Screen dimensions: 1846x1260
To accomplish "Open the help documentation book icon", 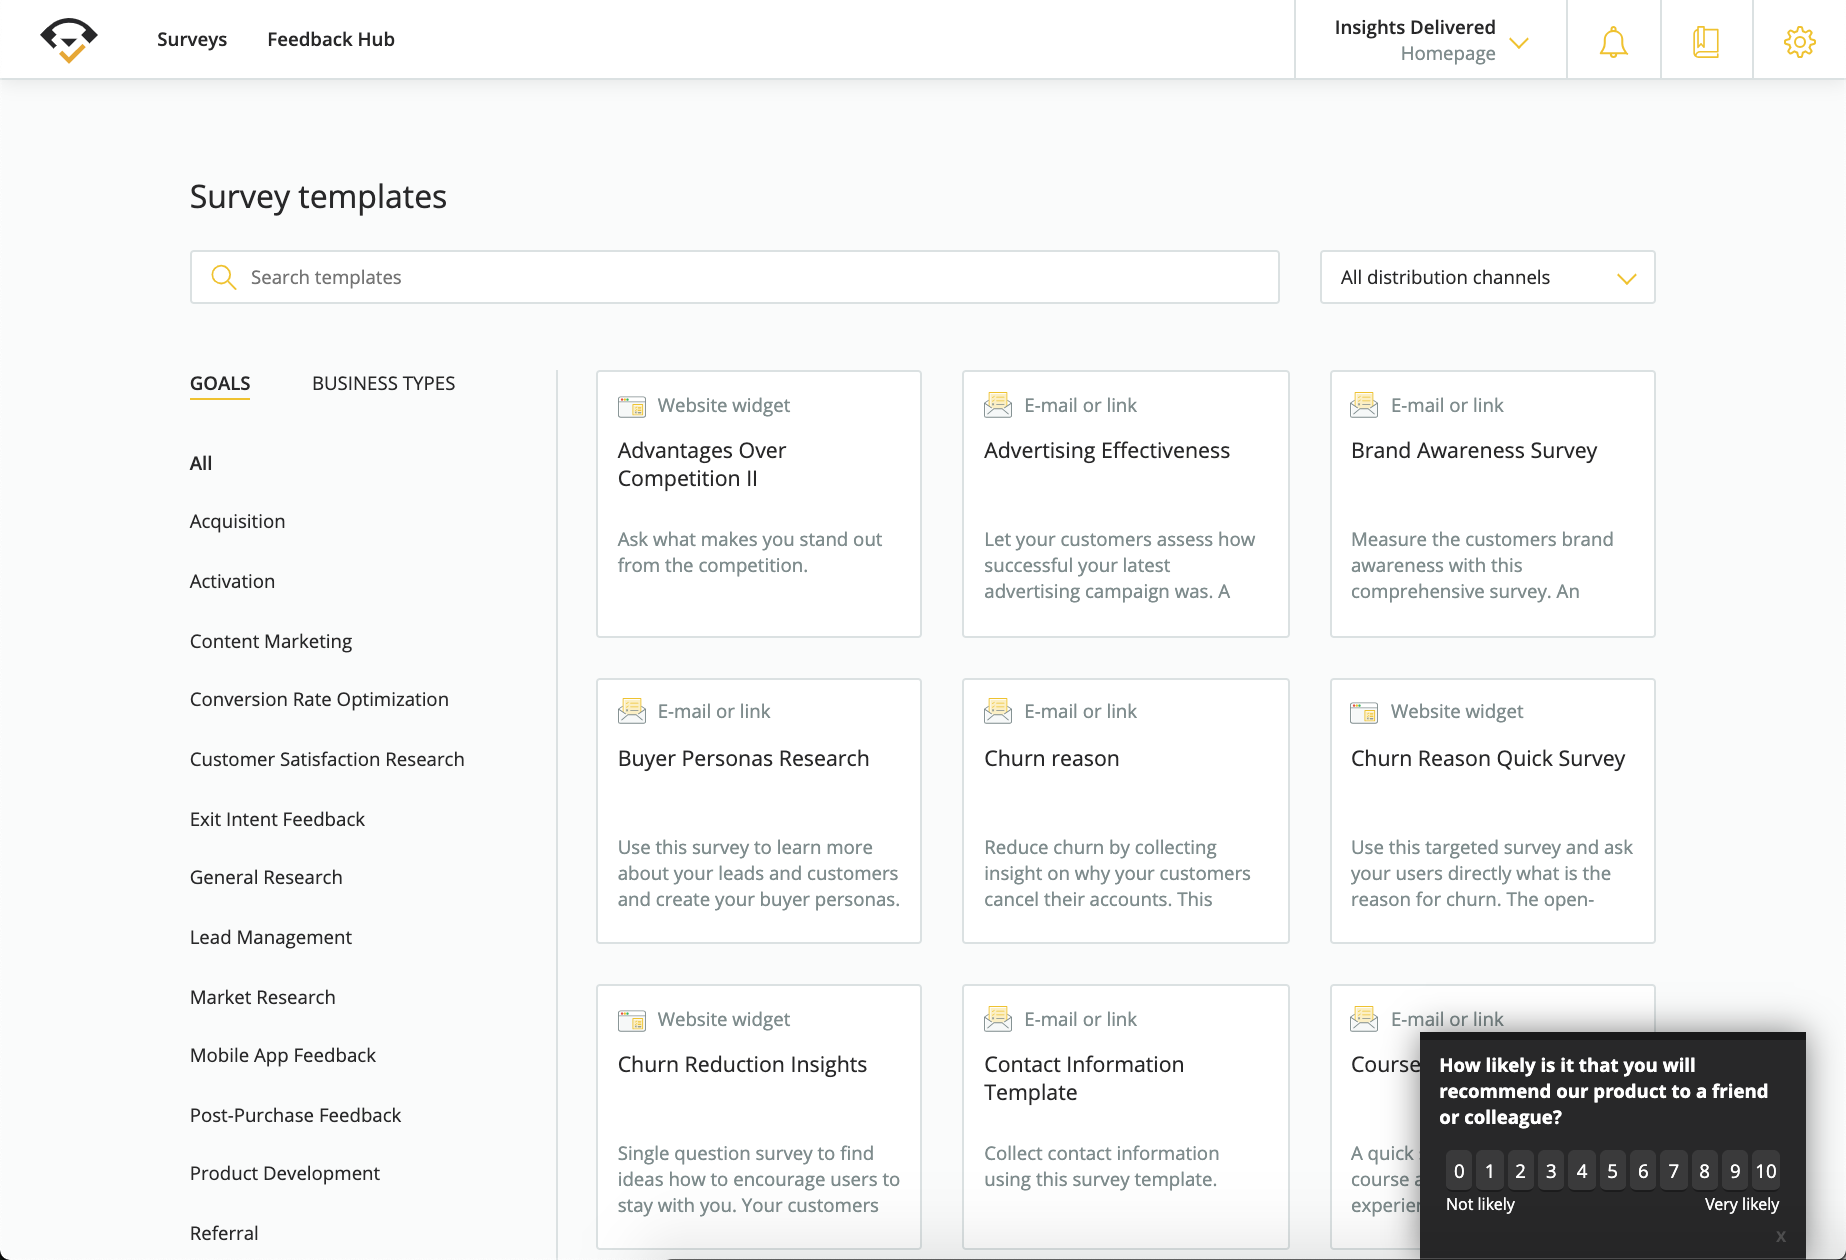I will (1705, 40).
